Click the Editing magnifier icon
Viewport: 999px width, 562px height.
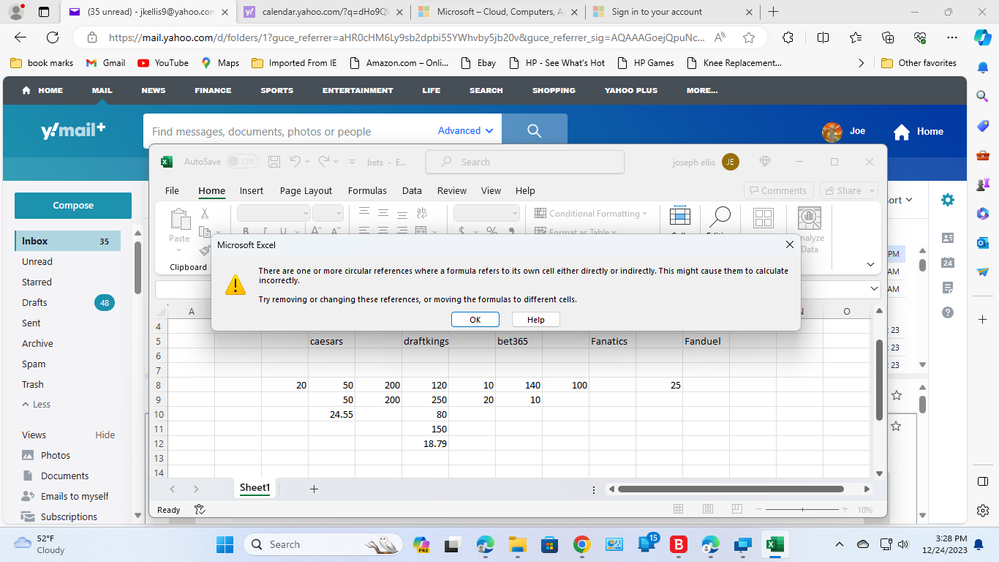click(720, 218)
